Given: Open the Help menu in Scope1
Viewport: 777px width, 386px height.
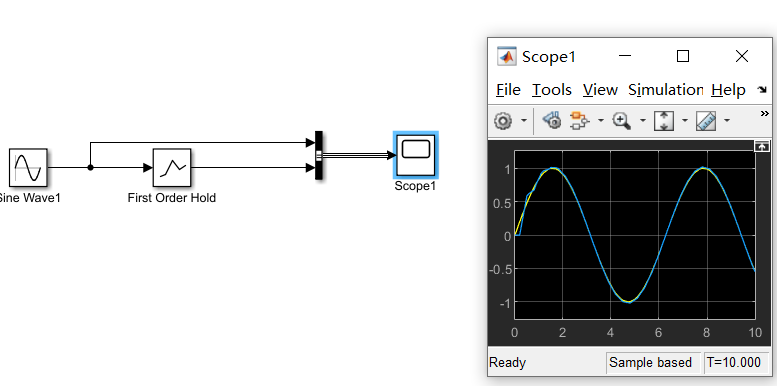Looking at the screenshot, I should coord(728,90).
